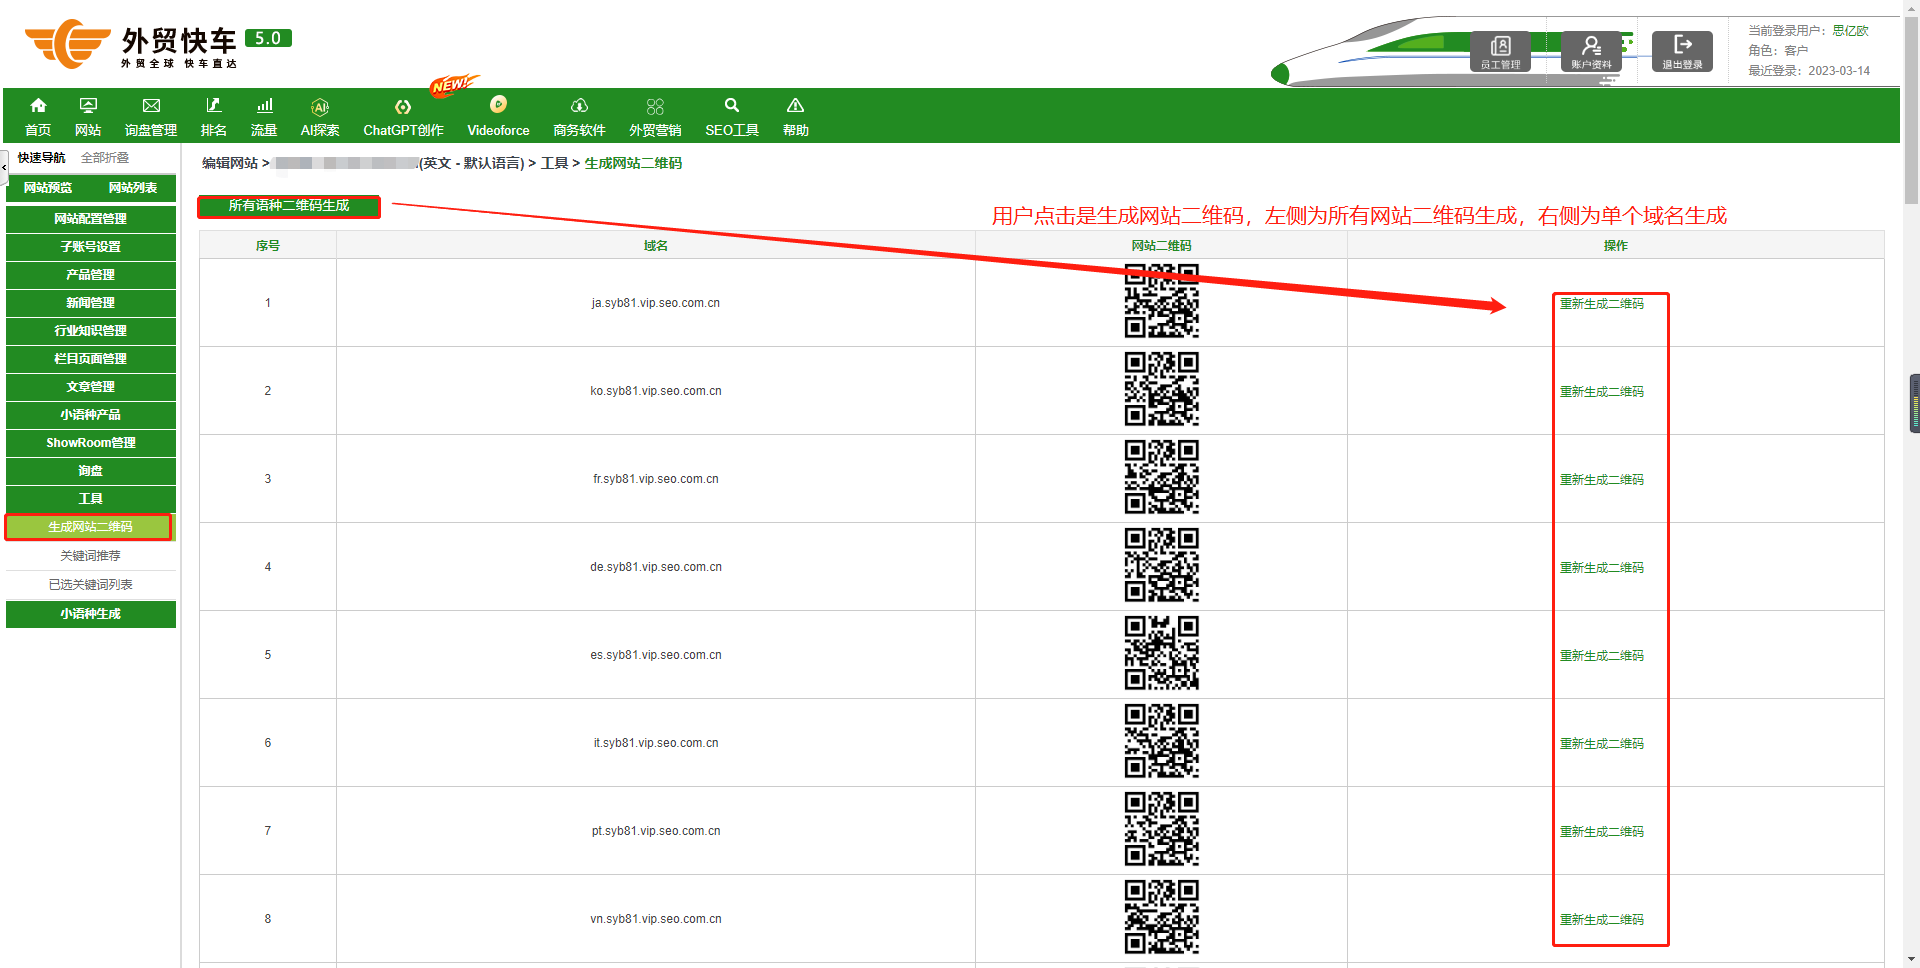Open the 网站 monitor icon
Screen dimensions: 1920x968
pyautogui.click(x=88, y=105)
